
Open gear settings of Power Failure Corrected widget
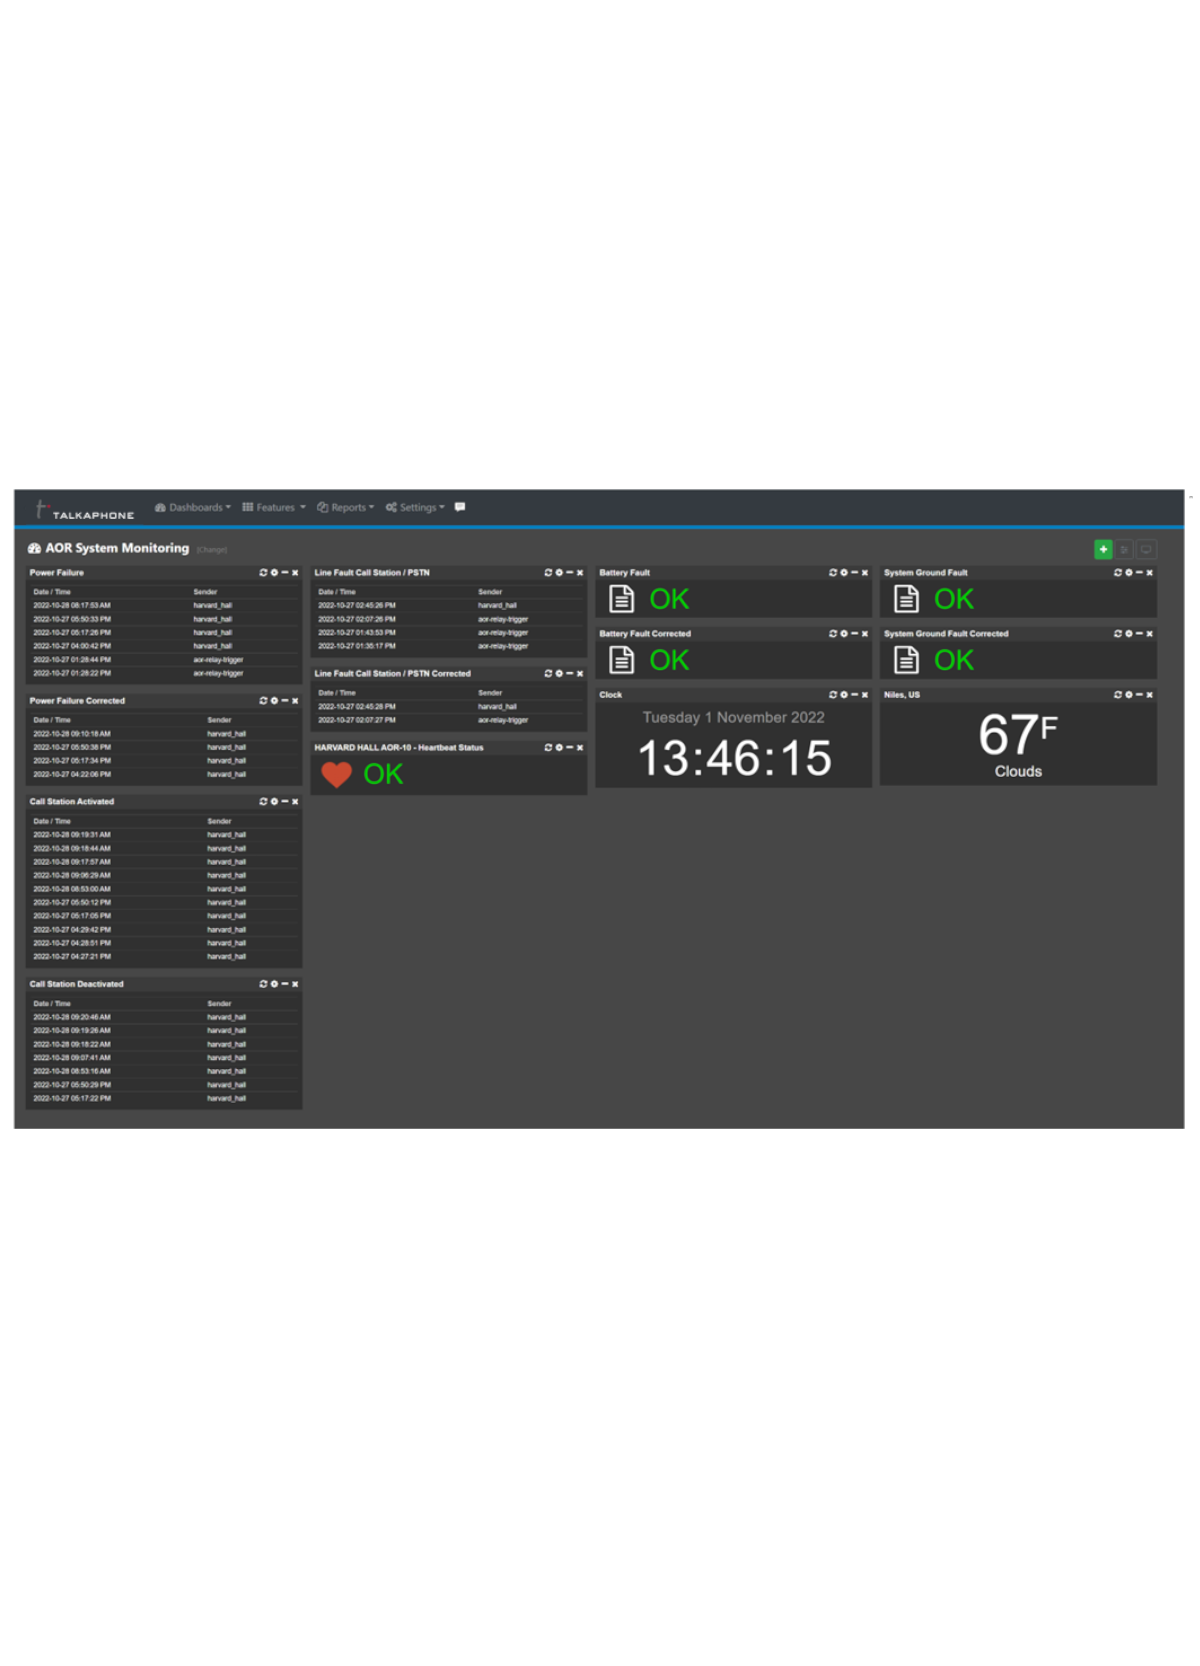click(x=274, y=701)
